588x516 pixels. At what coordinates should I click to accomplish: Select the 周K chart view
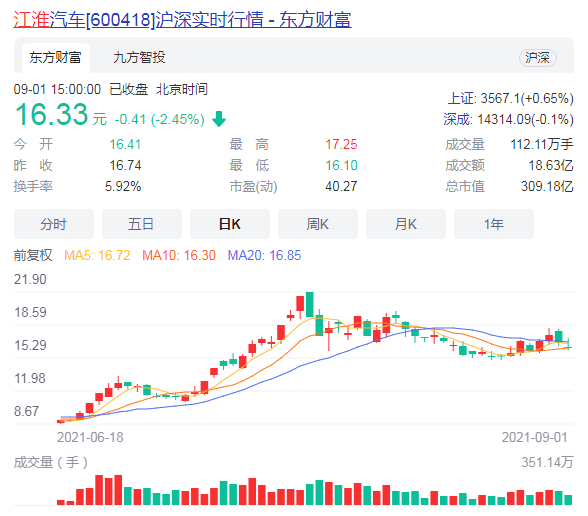click(x=318, y=224)
